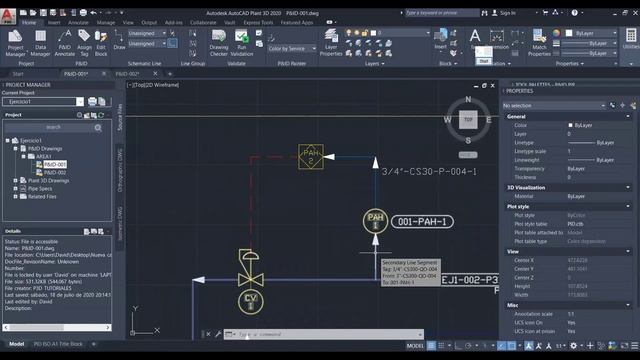Toggle layer on/off lightbulb in Layers panel

(x=349, y=33)
